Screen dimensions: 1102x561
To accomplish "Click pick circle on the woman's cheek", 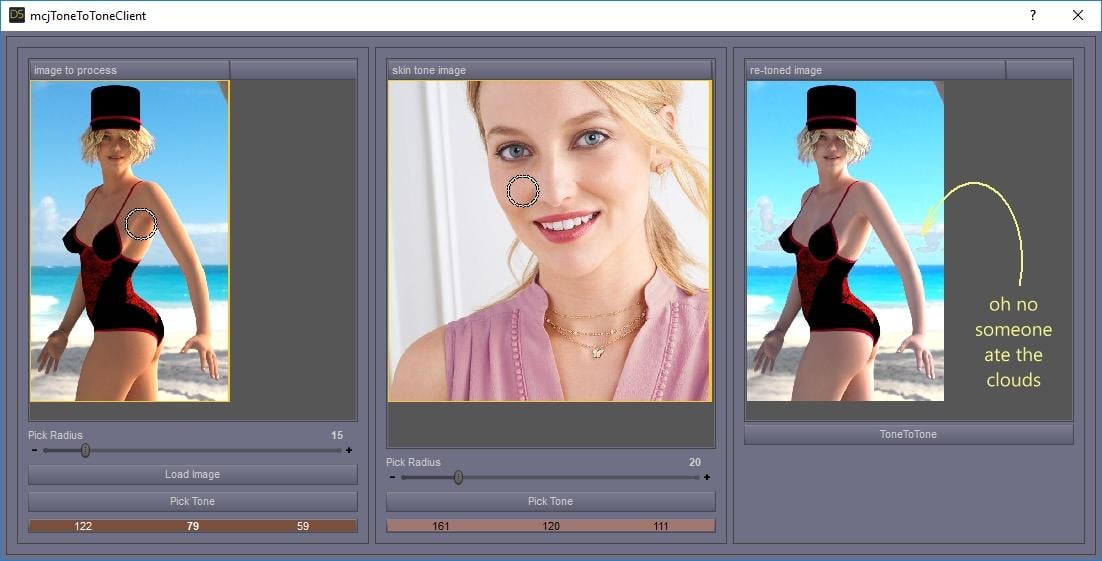I will [523, 191].
